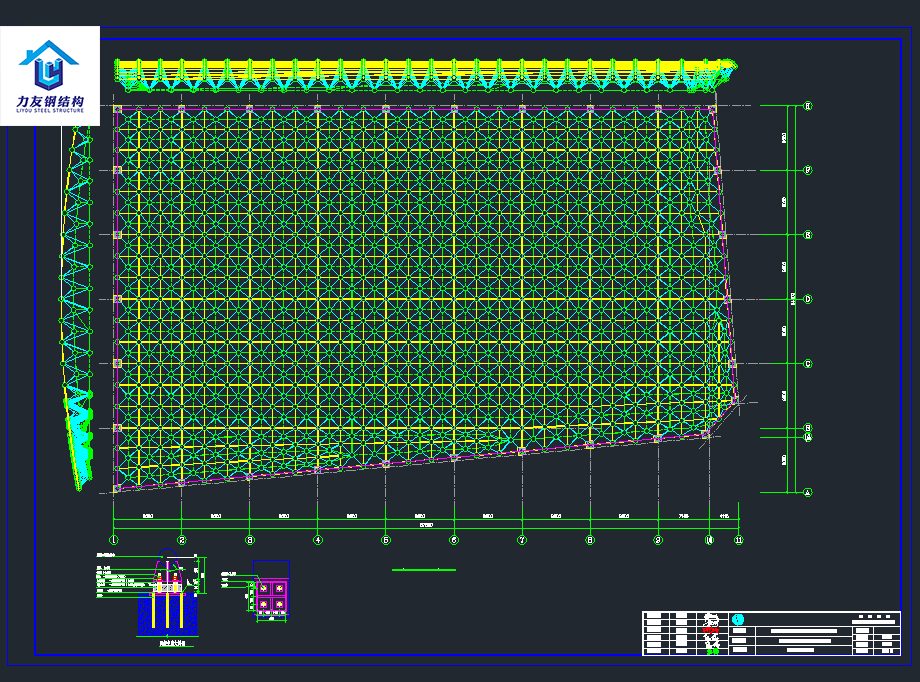Select grid axis bubble C on right

[x=808, y=364]
